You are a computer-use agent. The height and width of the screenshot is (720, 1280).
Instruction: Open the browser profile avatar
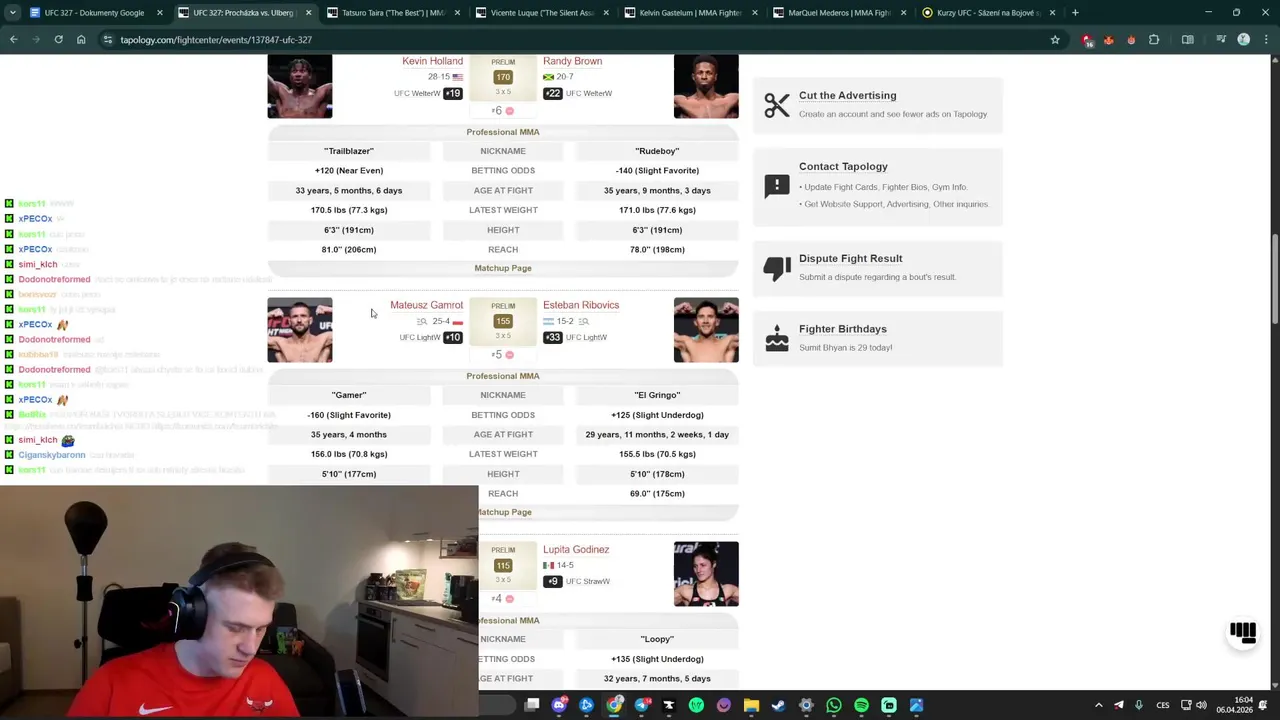(x=1243, y=40)
